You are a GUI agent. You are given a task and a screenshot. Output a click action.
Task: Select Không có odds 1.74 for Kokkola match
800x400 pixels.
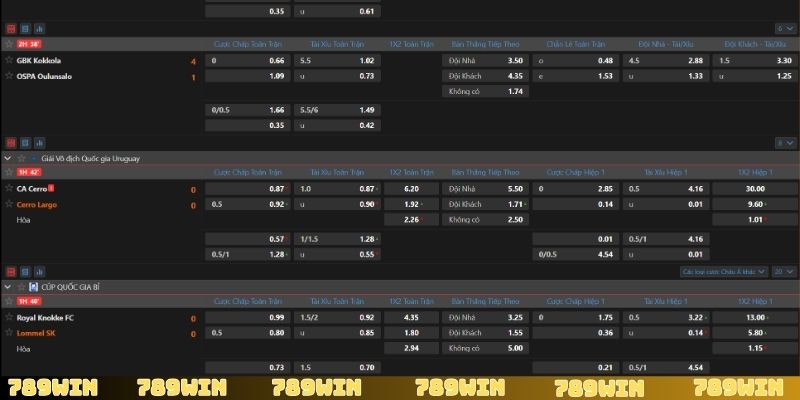pyautogui.click(x=484, y=92)
